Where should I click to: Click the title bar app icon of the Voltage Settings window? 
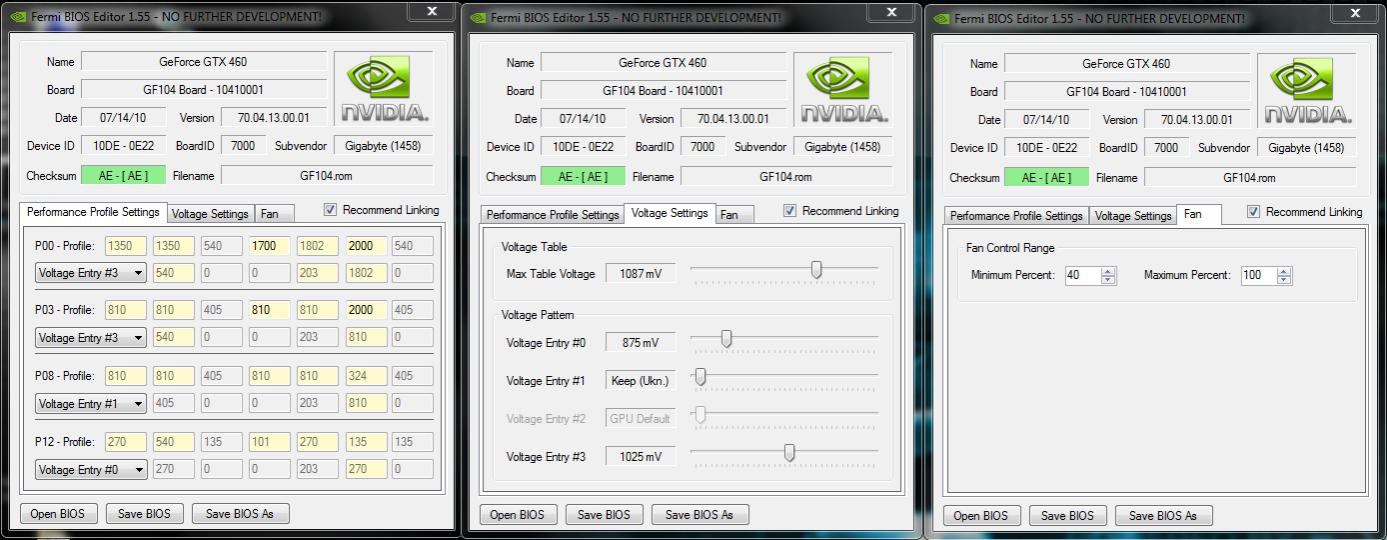click(x=477, y=17)
